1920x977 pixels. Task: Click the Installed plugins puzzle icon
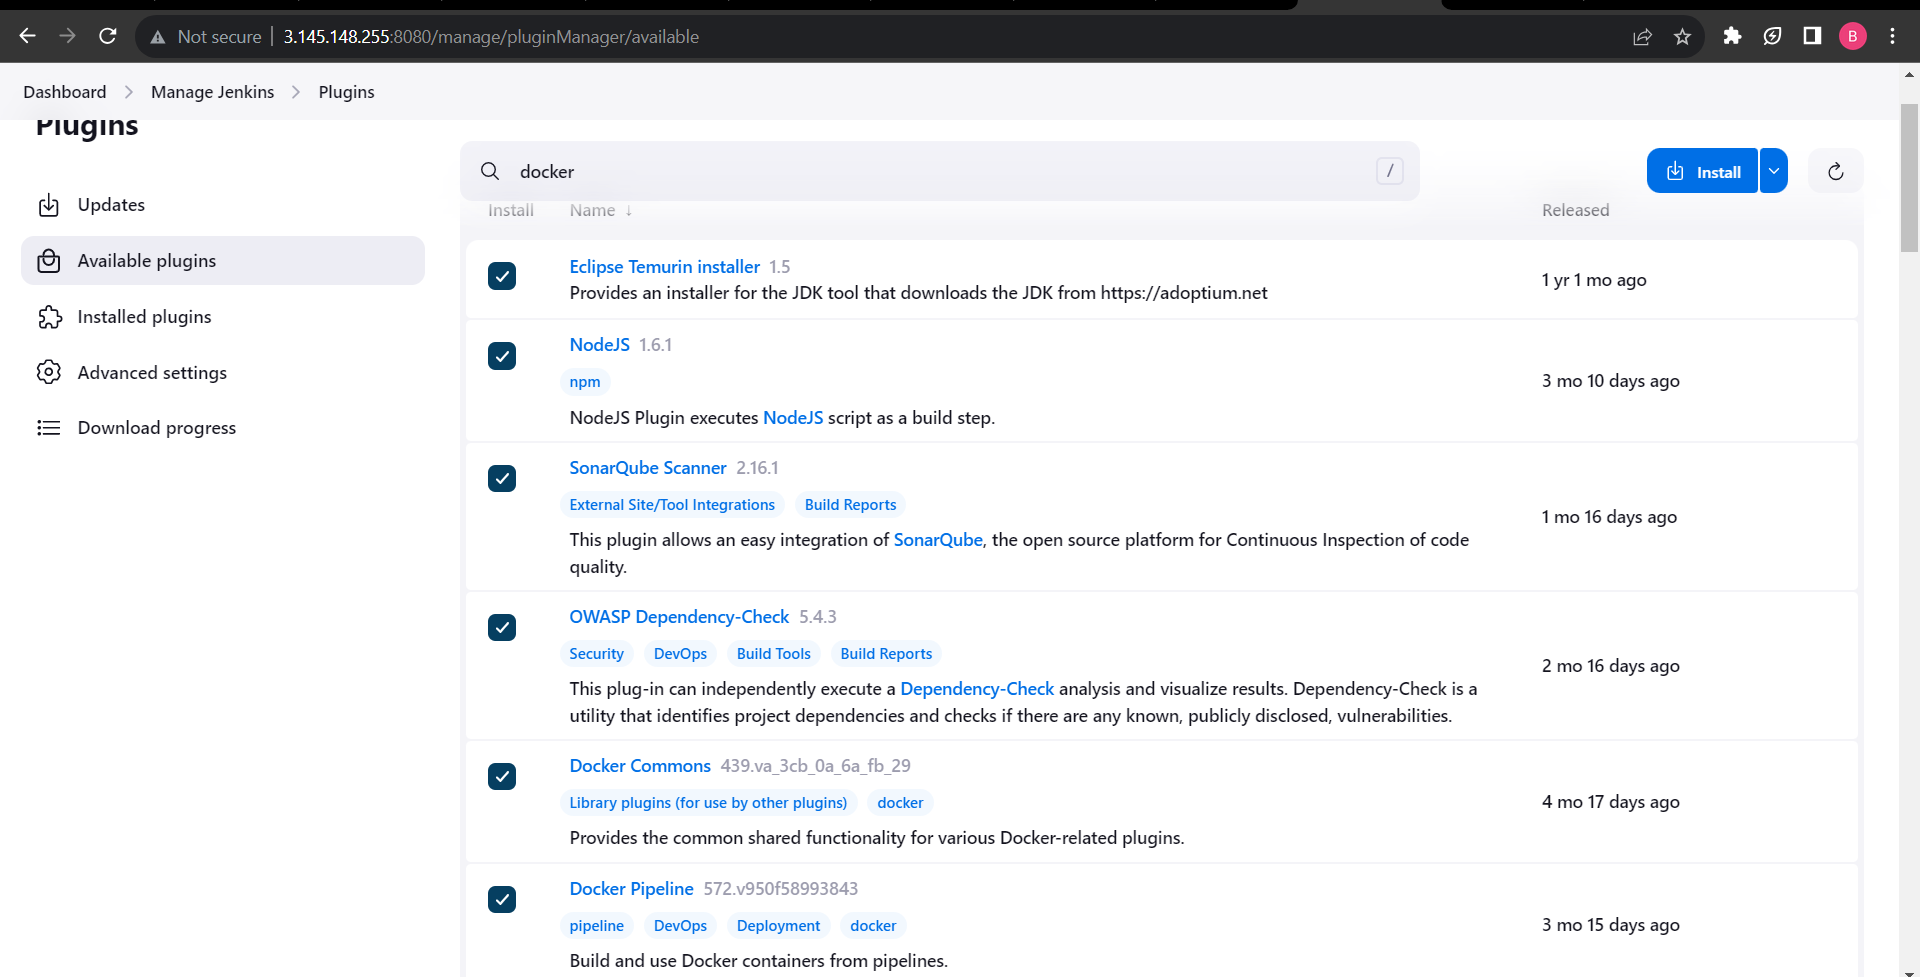pyautogui.click(x=49, y=317)
